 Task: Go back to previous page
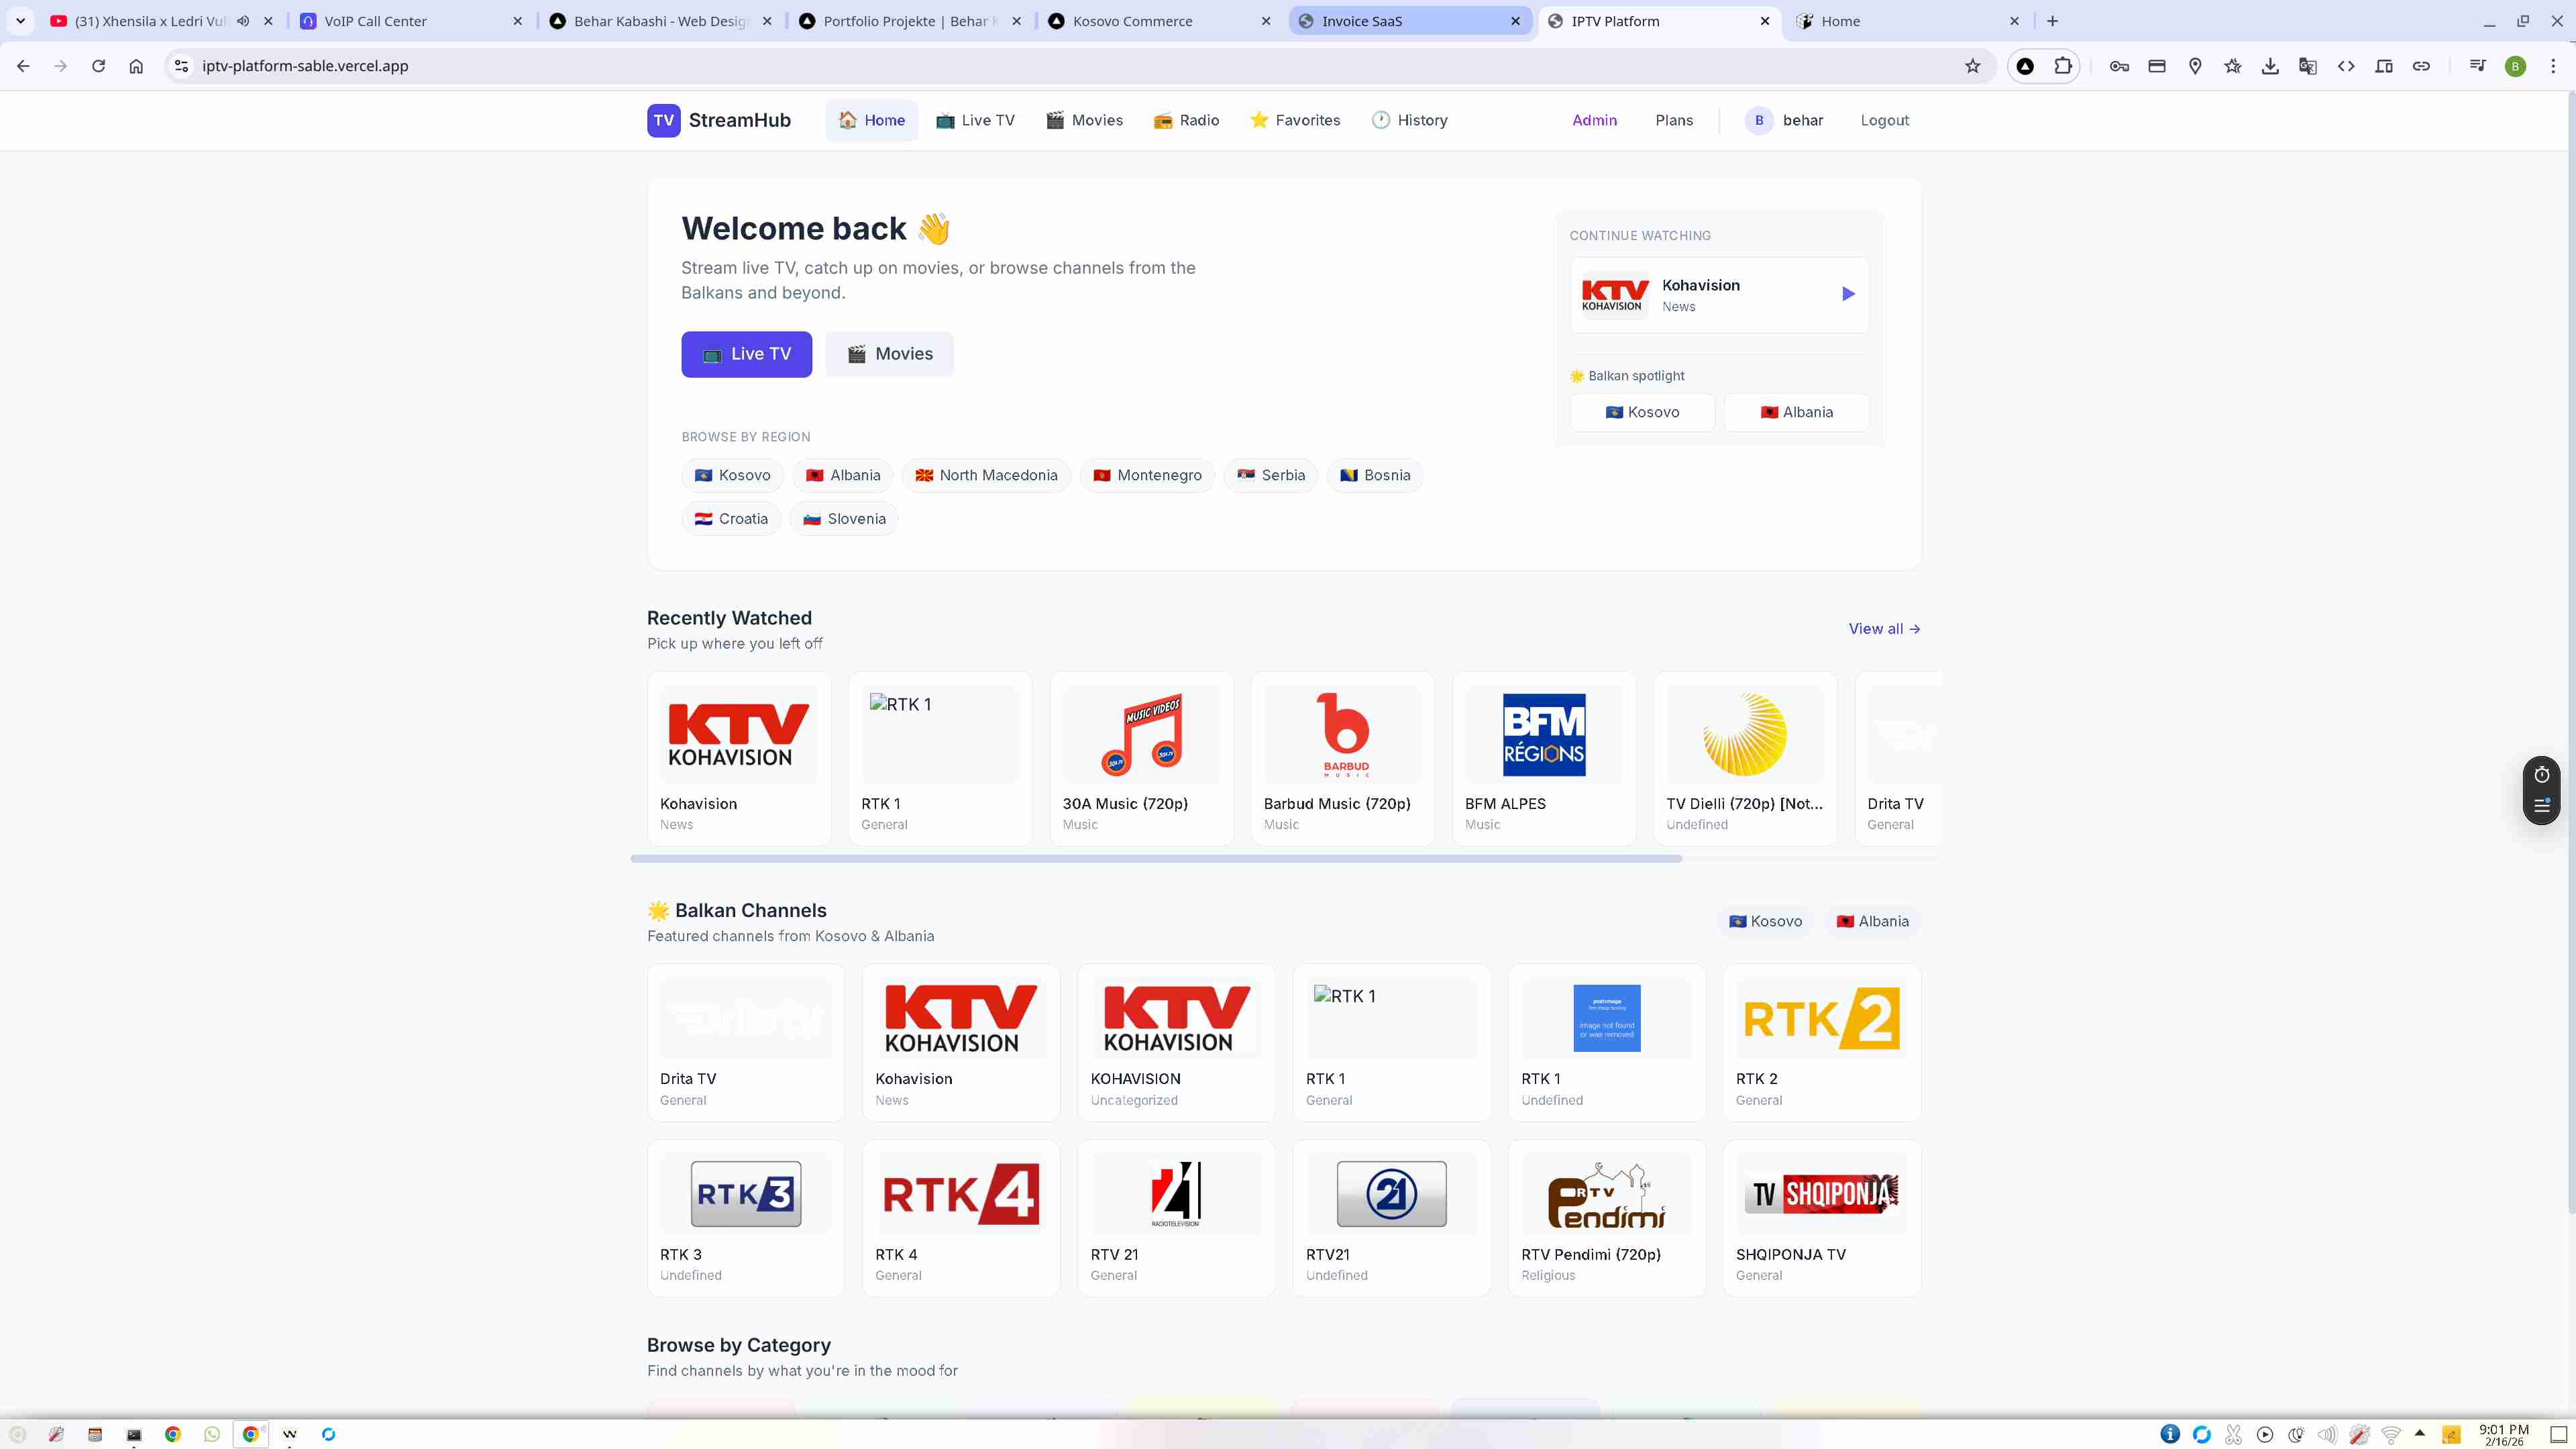click(x=23, y=66)
